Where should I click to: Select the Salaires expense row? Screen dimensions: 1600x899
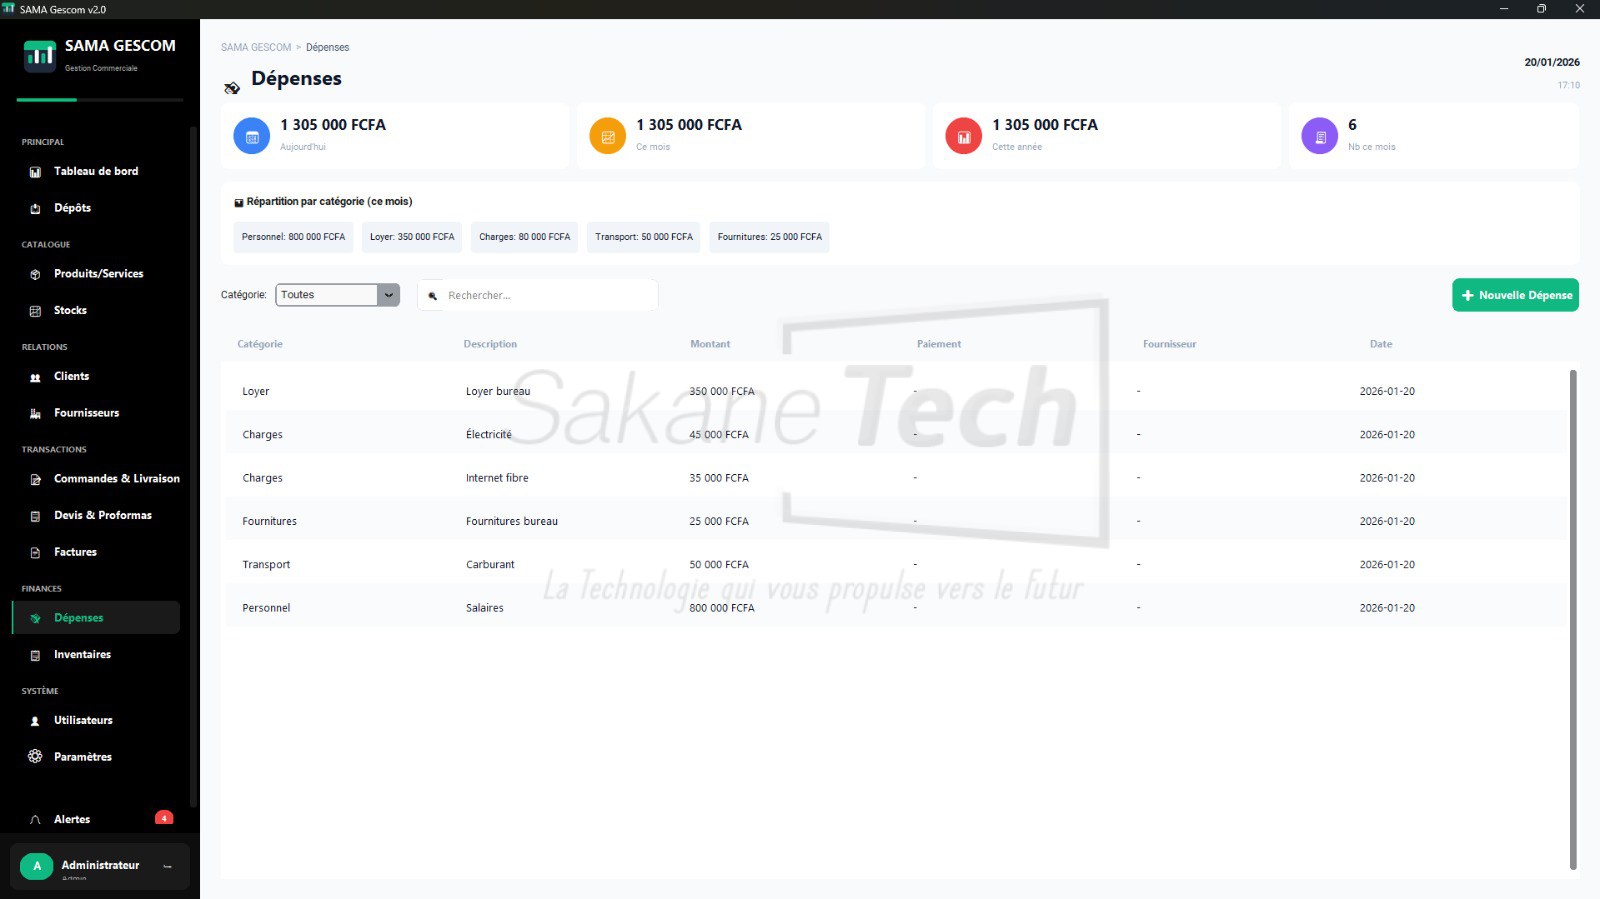point(896,608)
